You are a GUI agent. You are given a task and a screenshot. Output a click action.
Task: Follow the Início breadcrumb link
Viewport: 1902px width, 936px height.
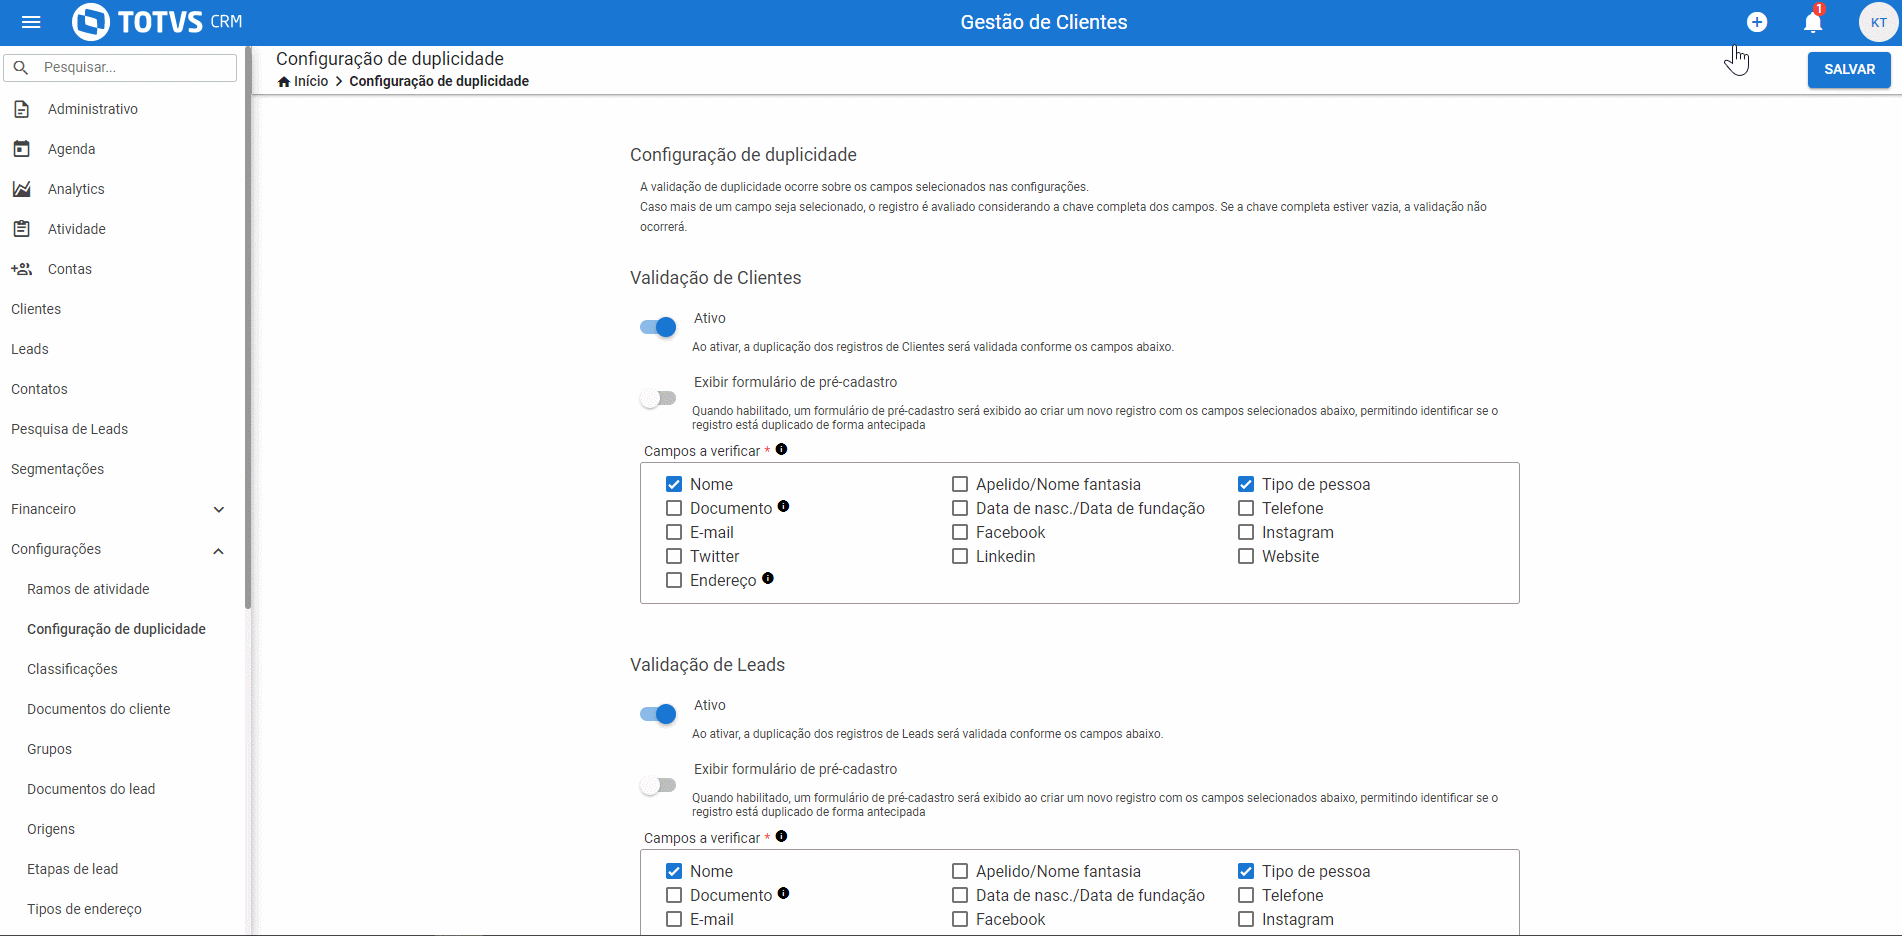[x=311, y=81]
